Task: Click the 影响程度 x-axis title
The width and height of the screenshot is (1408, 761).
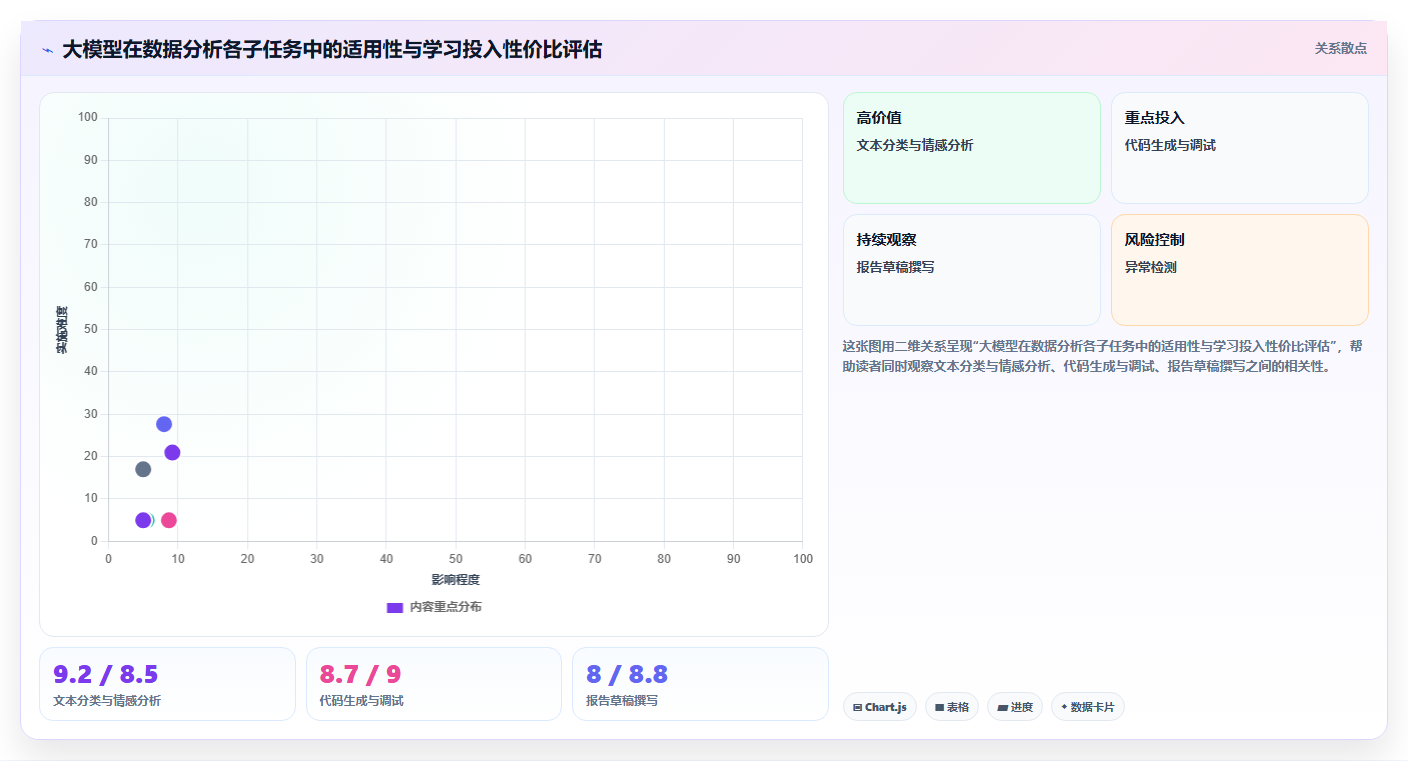Action: point(456,580)
